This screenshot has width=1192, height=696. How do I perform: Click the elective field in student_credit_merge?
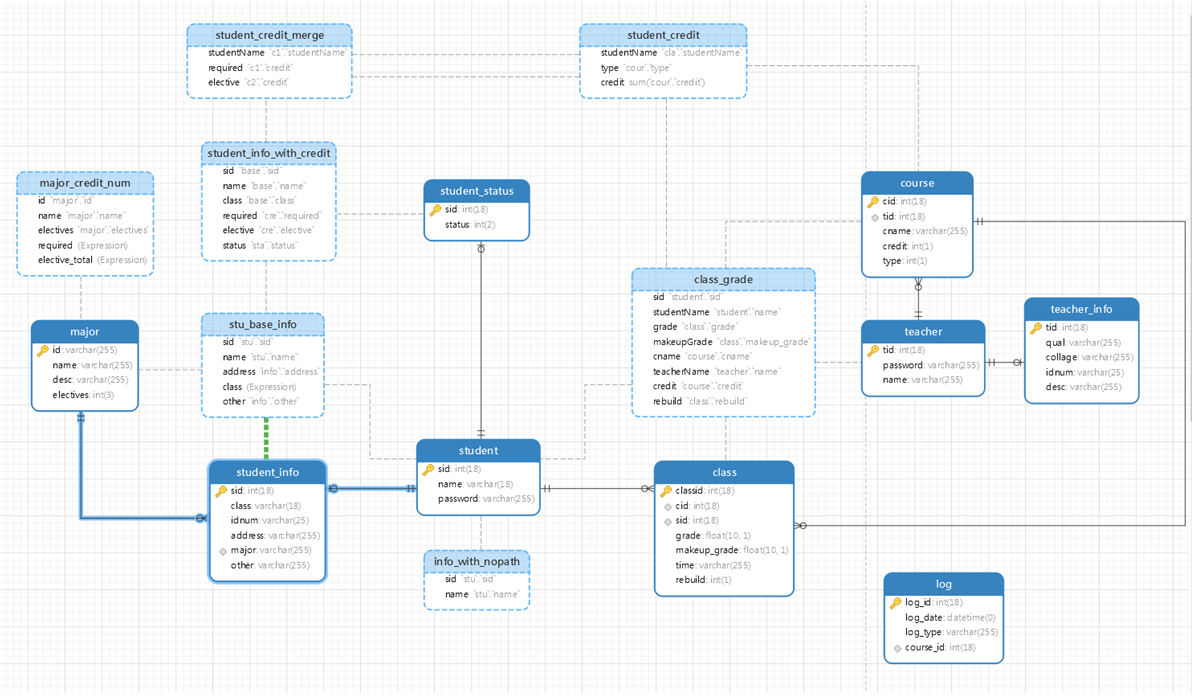249,83
